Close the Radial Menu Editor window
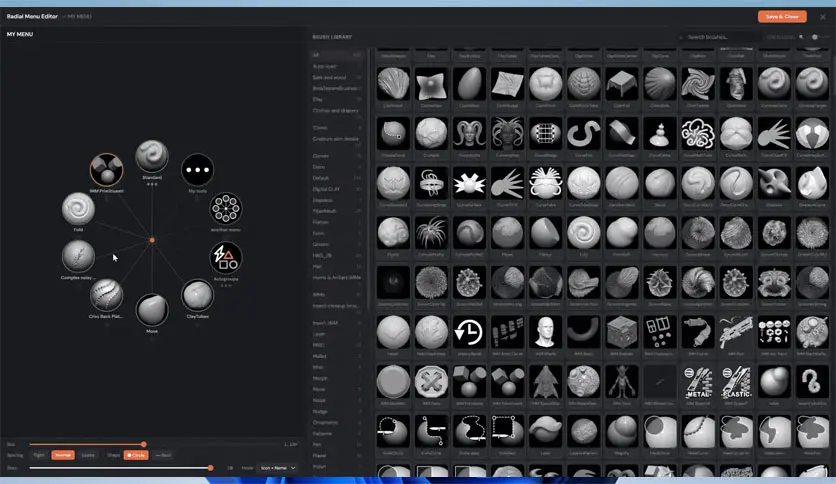Image resolution: width=836 pixels, height=484 pixels. point(823,17)
